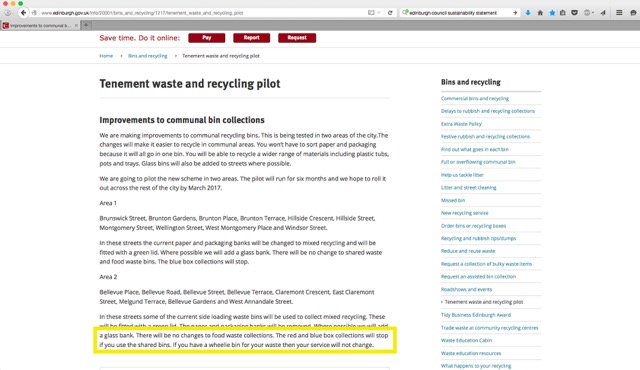Image resolution: width=640 pixels, height=370 pixels.
Task: Click the search engine magnifier icon
Action: coord(405,13)
